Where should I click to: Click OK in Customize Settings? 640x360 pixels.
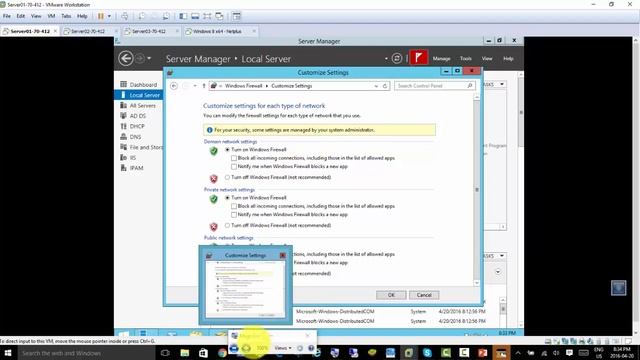(391, 295)
